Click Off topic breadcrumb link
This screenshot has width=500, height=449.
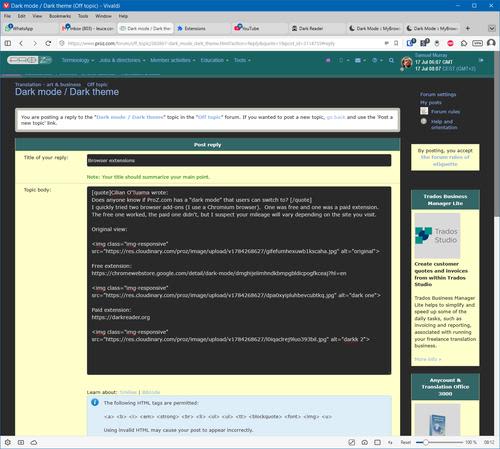(97, 84)
